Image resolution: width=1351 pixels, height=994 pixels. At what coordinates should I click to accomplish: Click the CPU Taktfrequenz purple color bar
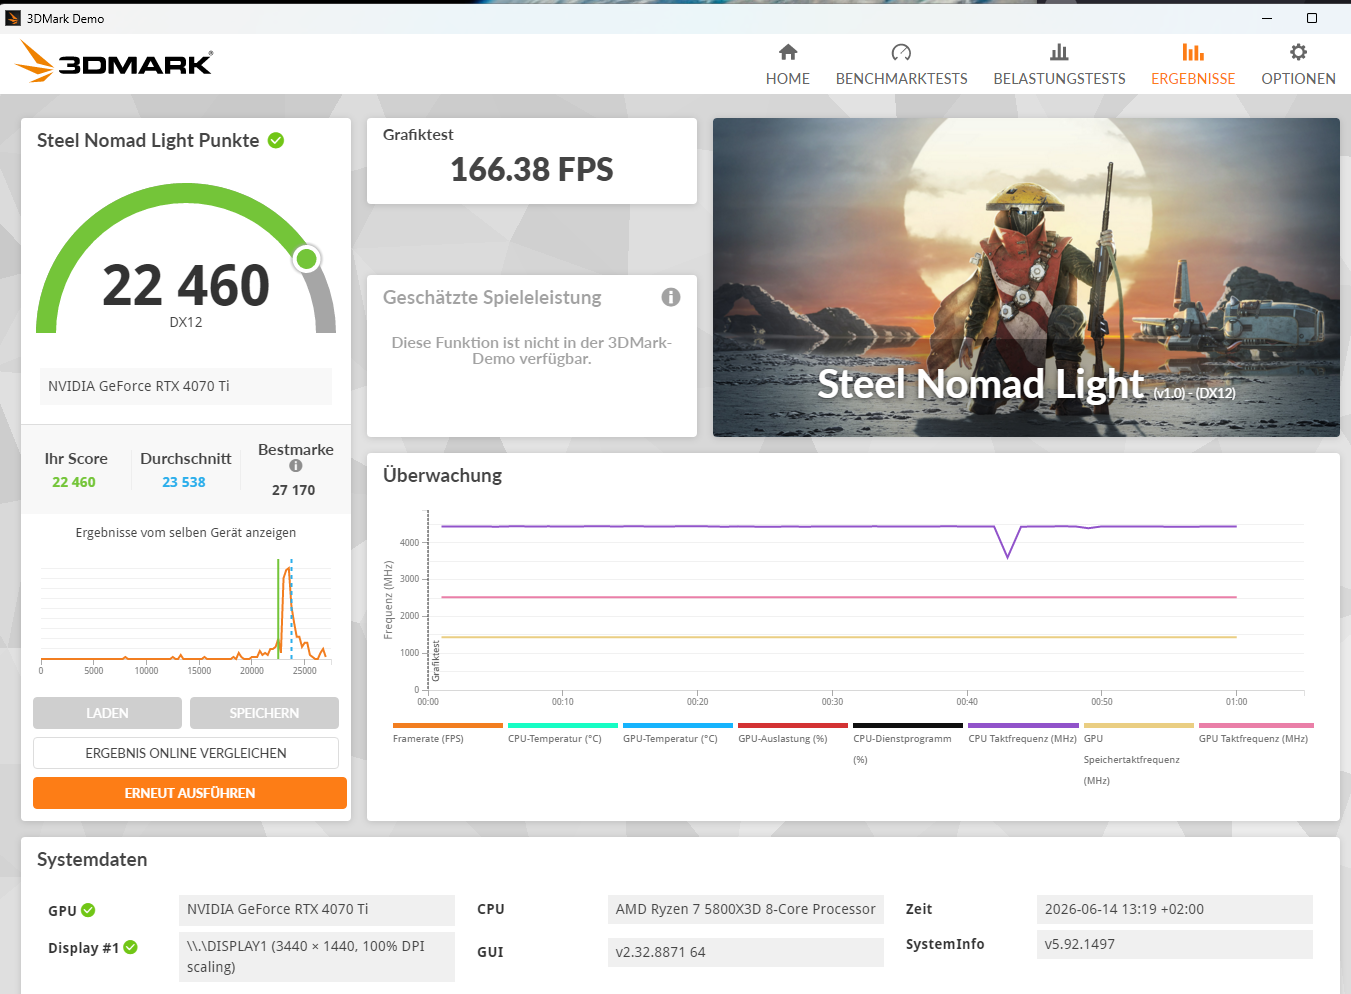click(x=1023, y=725)
